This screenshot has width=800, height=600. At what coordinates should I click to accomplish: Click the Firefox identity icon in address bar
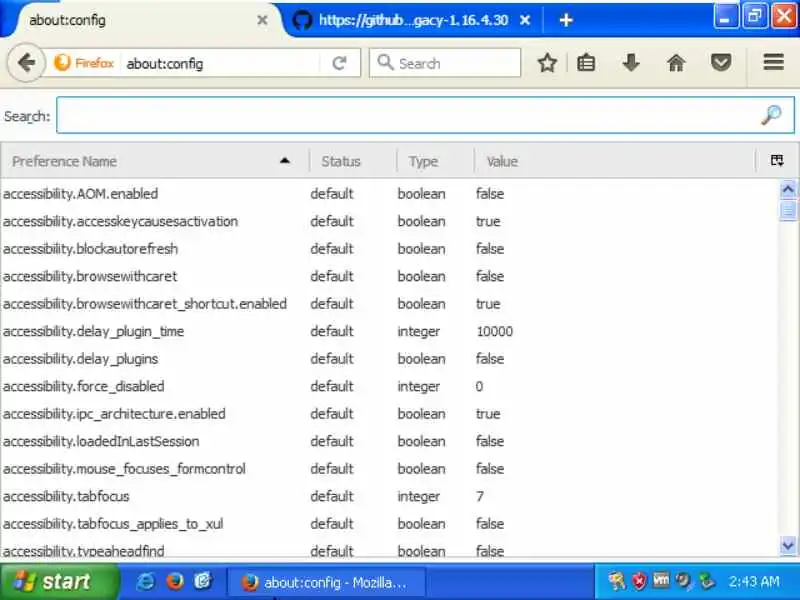point(62,63)
